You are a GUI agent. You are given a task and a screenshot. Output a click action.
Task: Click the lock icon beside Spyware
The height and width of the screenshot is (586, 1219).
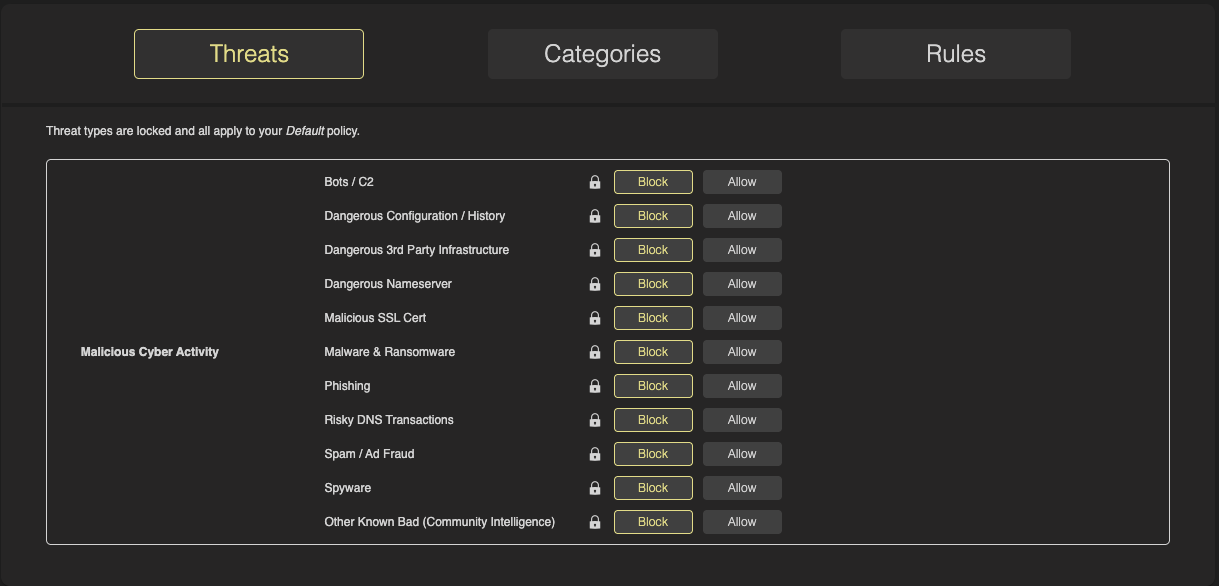pos(595,488)
